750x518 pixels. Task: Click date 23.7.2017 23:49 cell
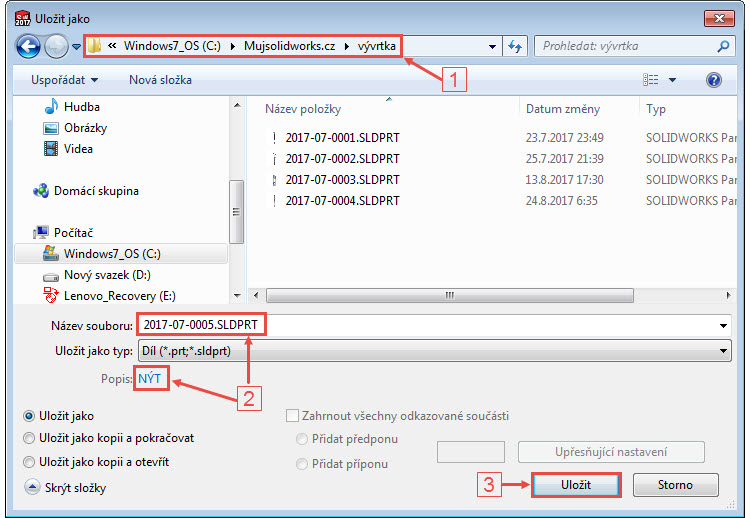pos(564,138)
